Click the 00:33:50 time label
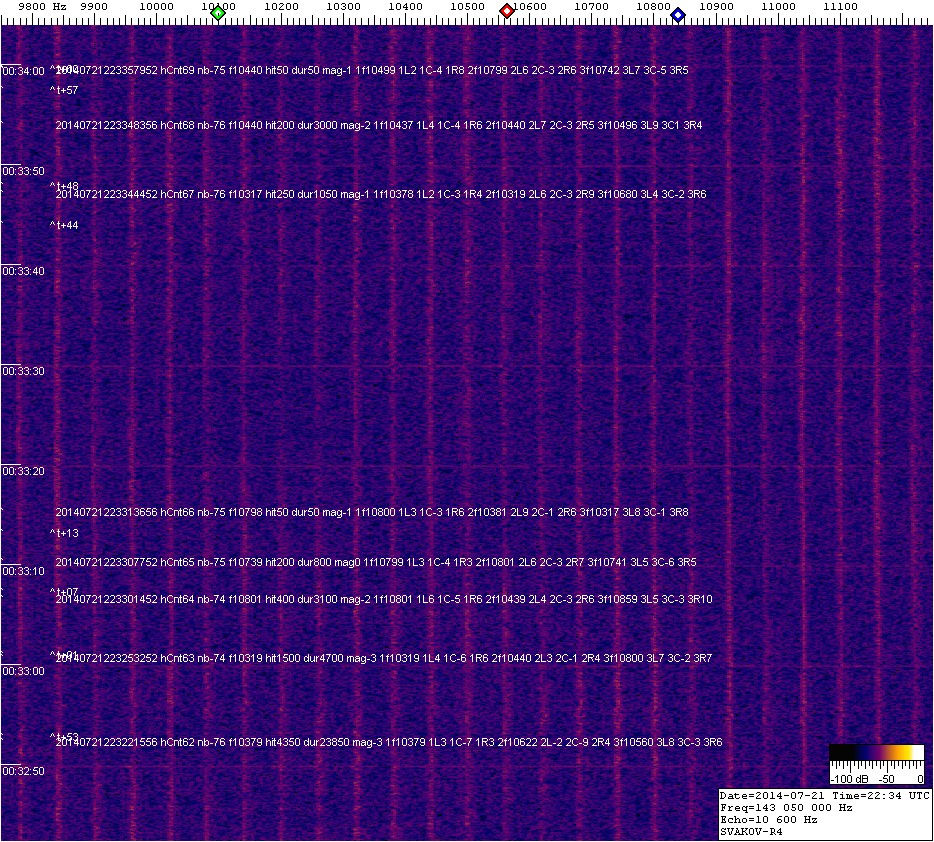Image resolution: width=934 pixels, height=842 pixels. tap(23, 171)
